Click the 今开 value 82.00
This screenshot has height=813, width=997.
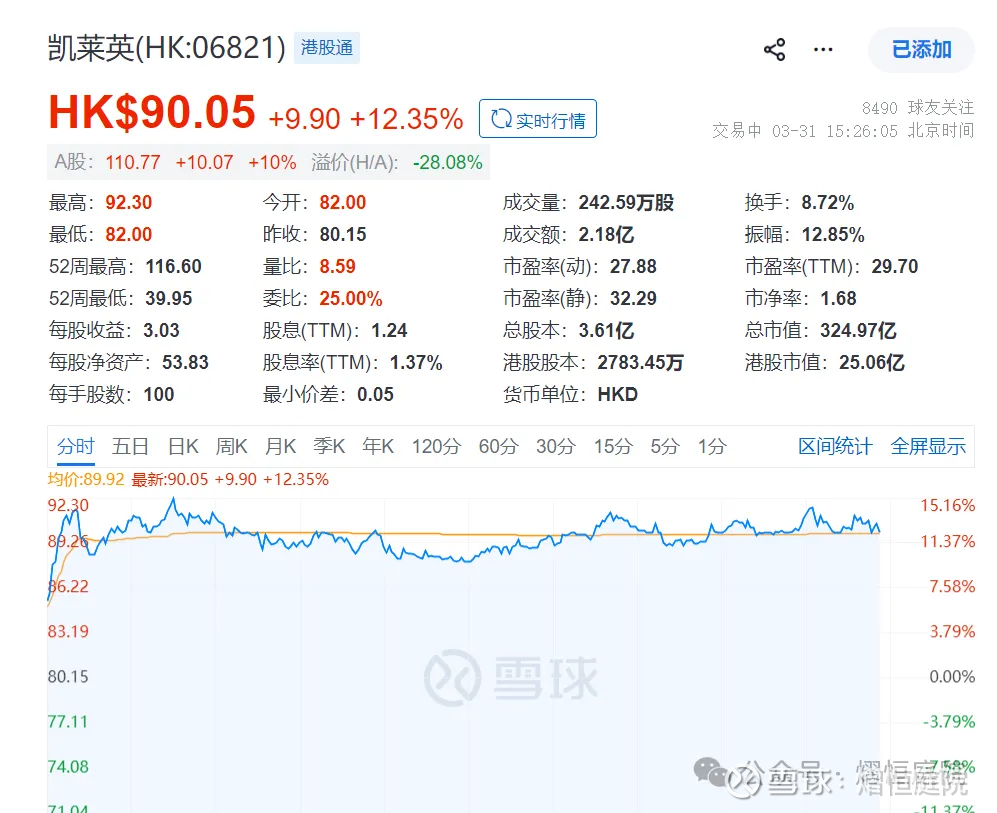click(343, 203)
